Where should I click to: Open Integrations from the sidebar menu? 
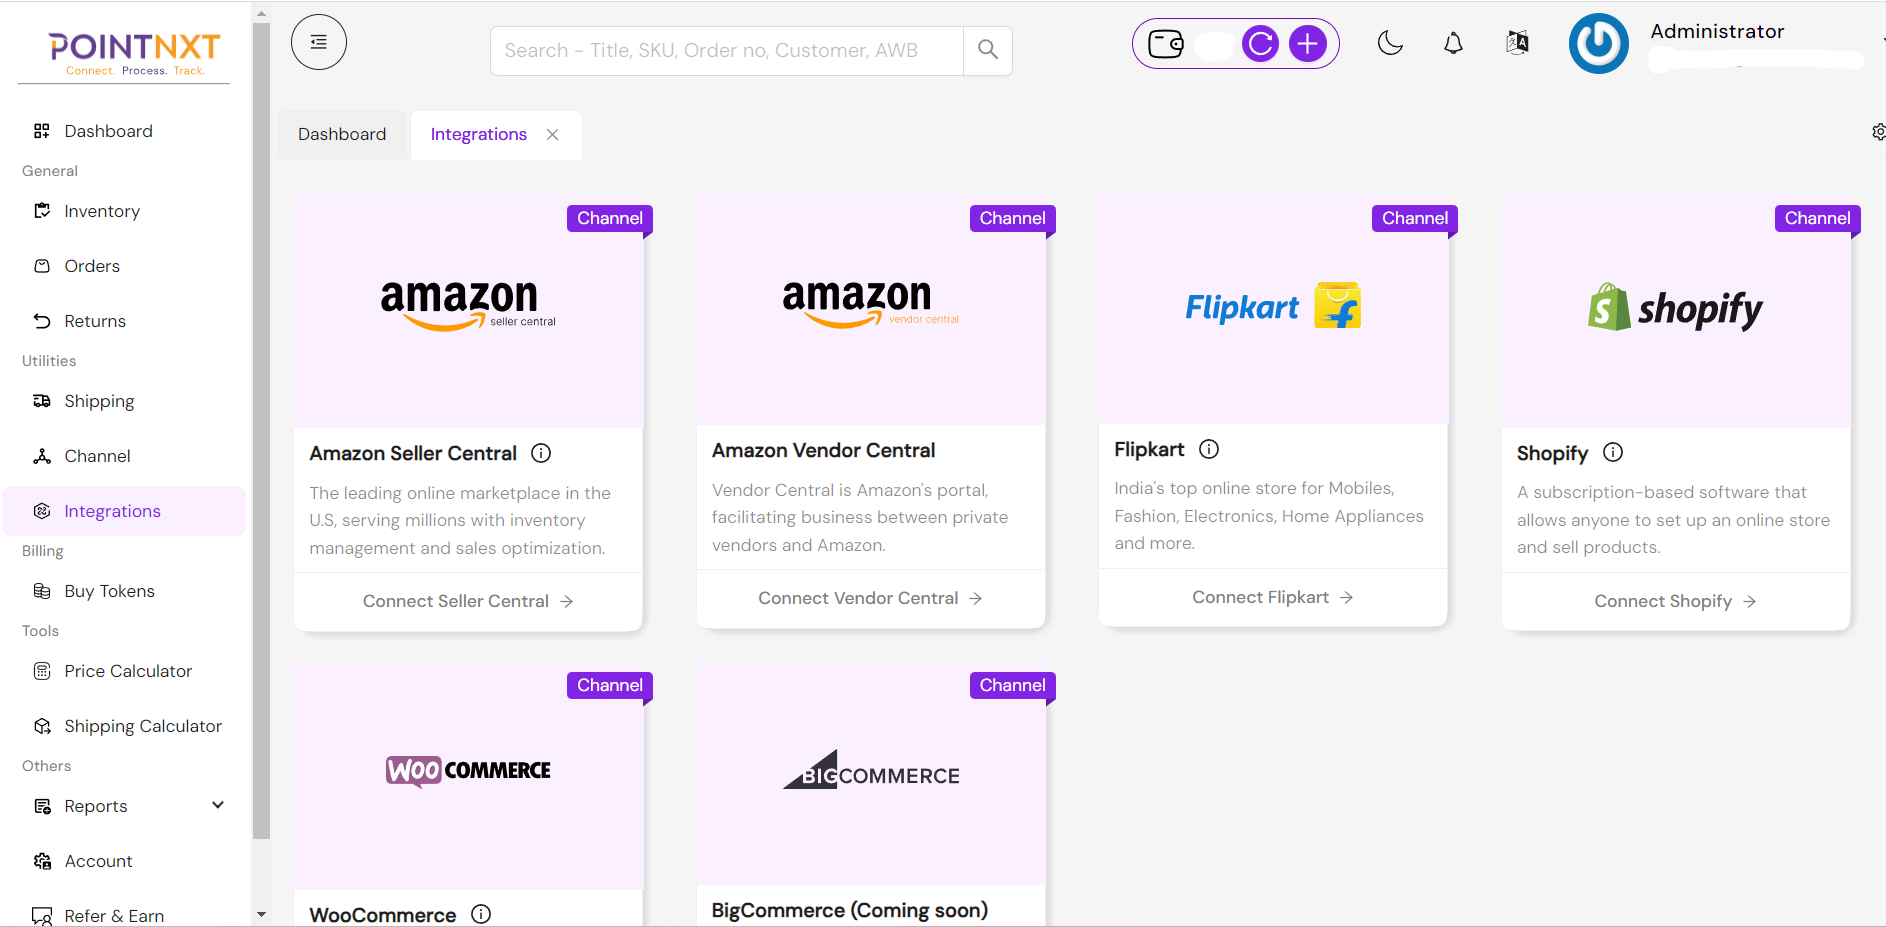tap(112, 510)
